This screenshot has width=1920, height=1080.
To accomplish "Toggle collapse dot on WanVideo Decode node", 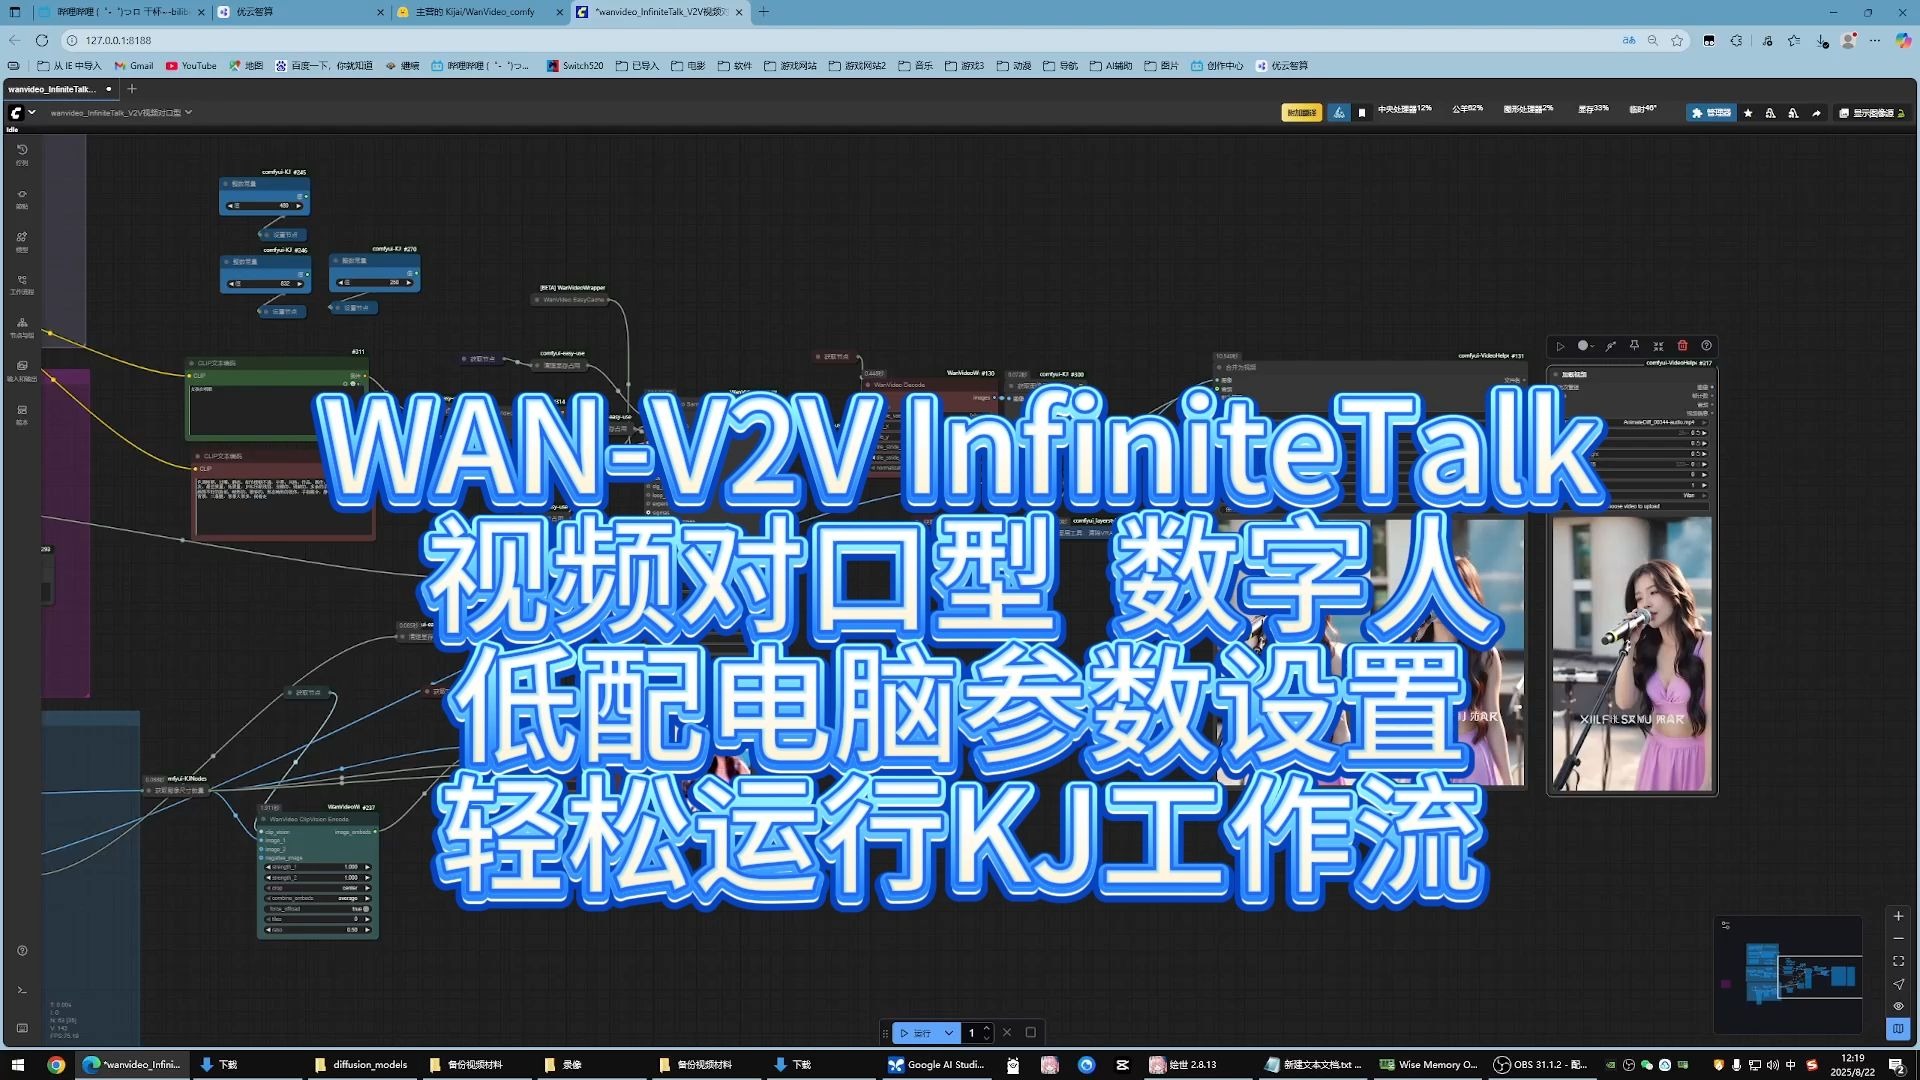I will [x=869, y=385].
